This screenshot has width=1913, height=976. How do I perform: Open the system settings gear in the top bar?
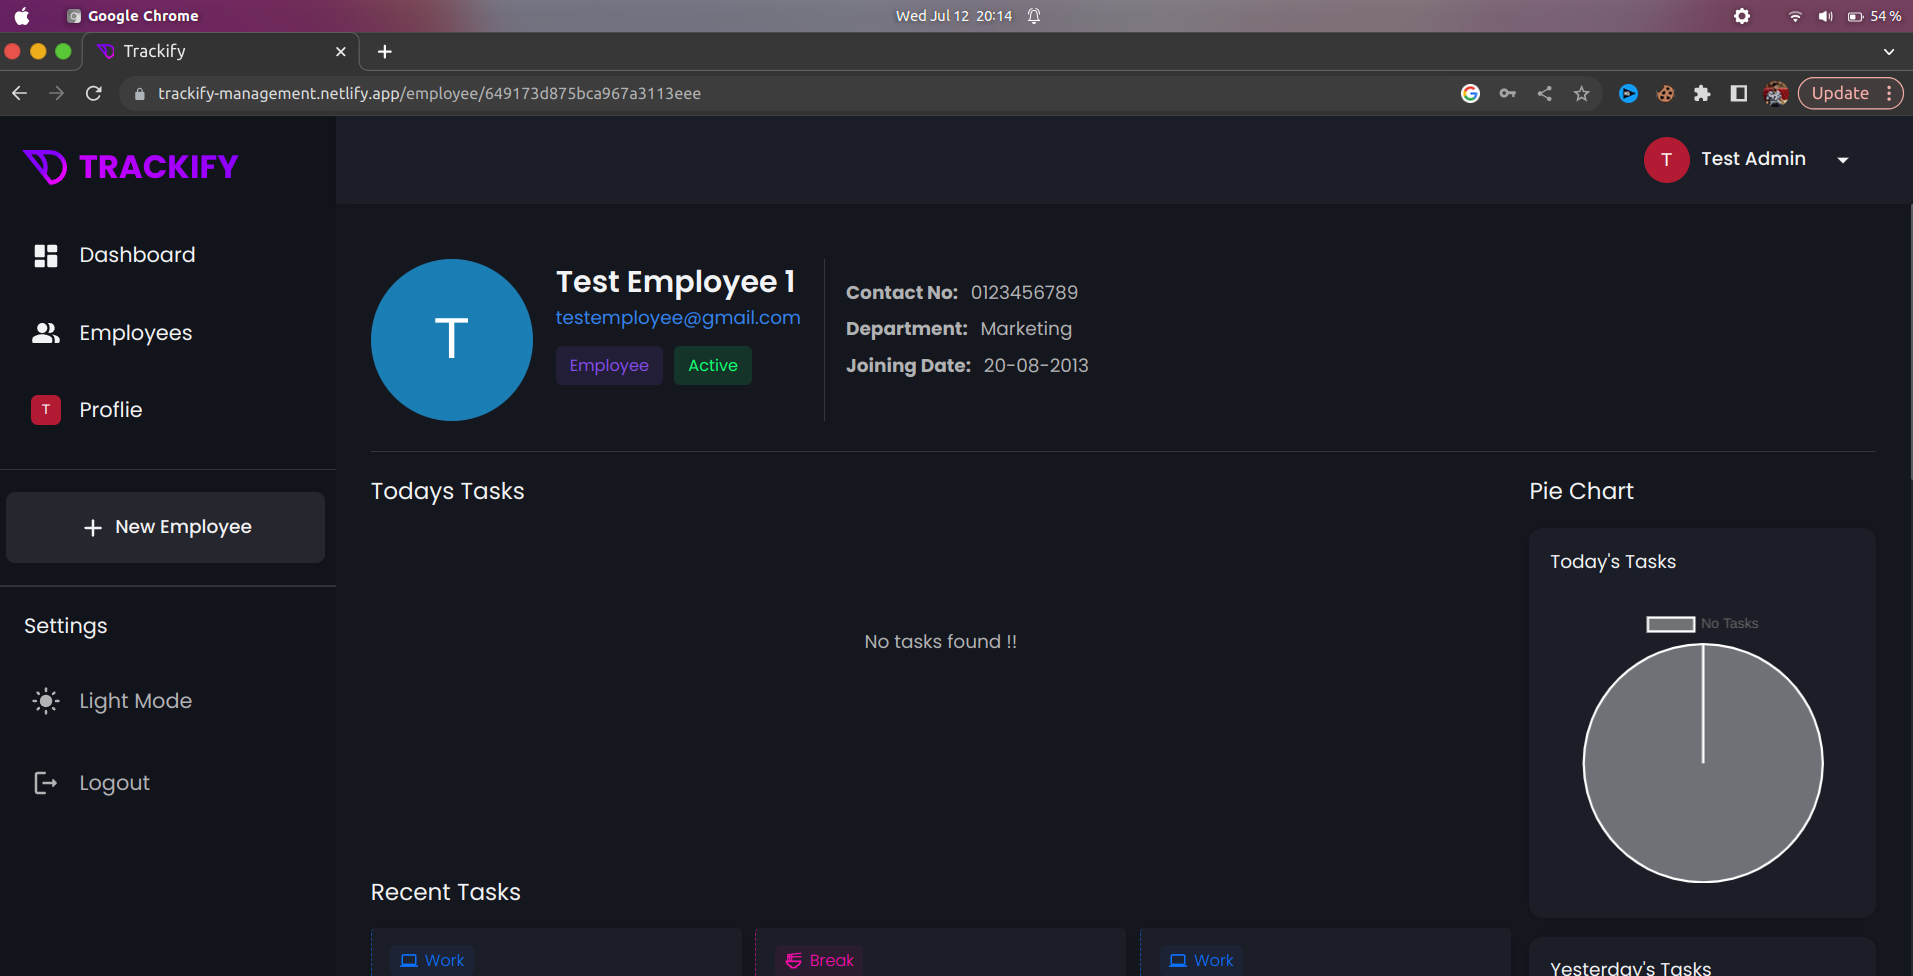tap(1742, 16)
